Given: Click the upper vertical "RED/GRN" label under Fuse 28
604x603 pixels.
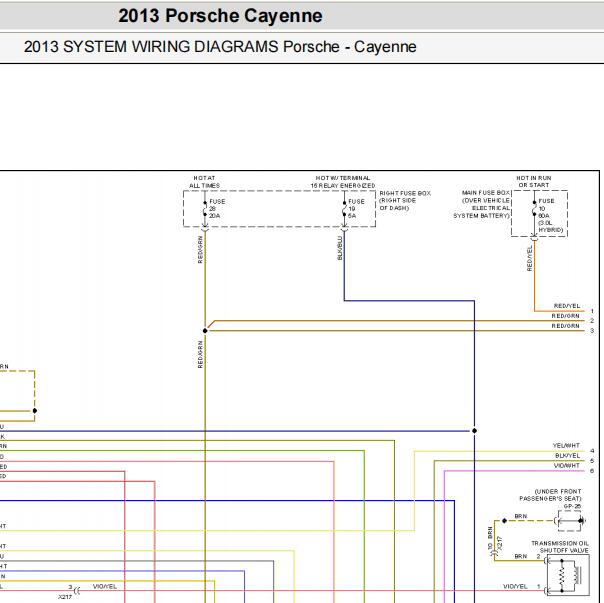Looking at the screenshot, I should click(x=200, y=250).
